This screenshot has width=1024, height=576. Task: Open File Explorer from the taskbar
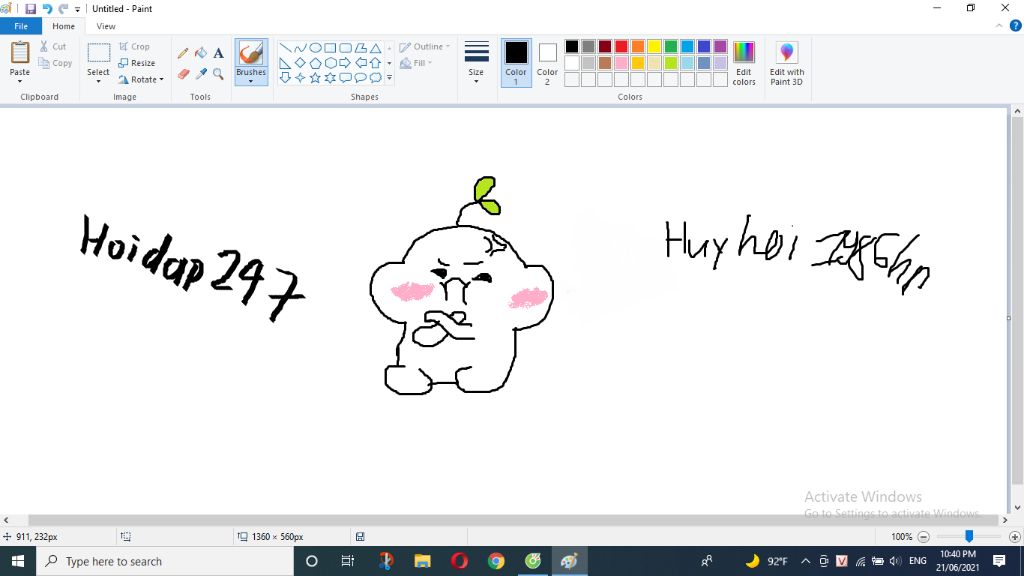[x=423, y=561]
